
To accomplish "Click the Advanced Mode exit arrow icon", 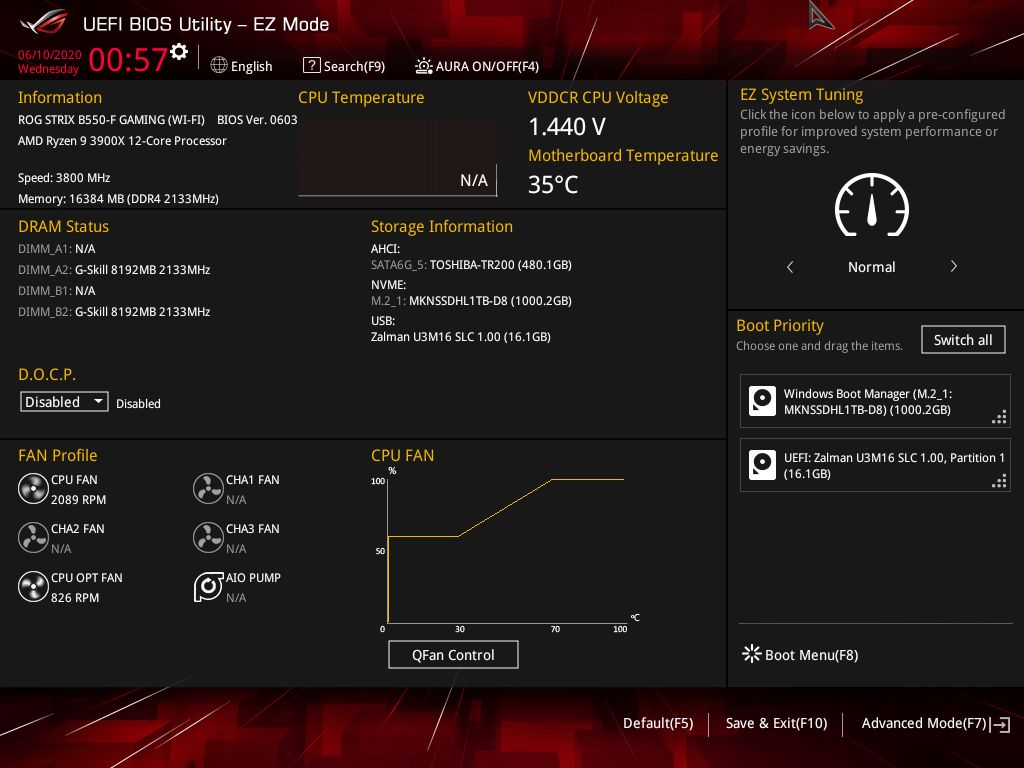I will tap(1000, 724).
